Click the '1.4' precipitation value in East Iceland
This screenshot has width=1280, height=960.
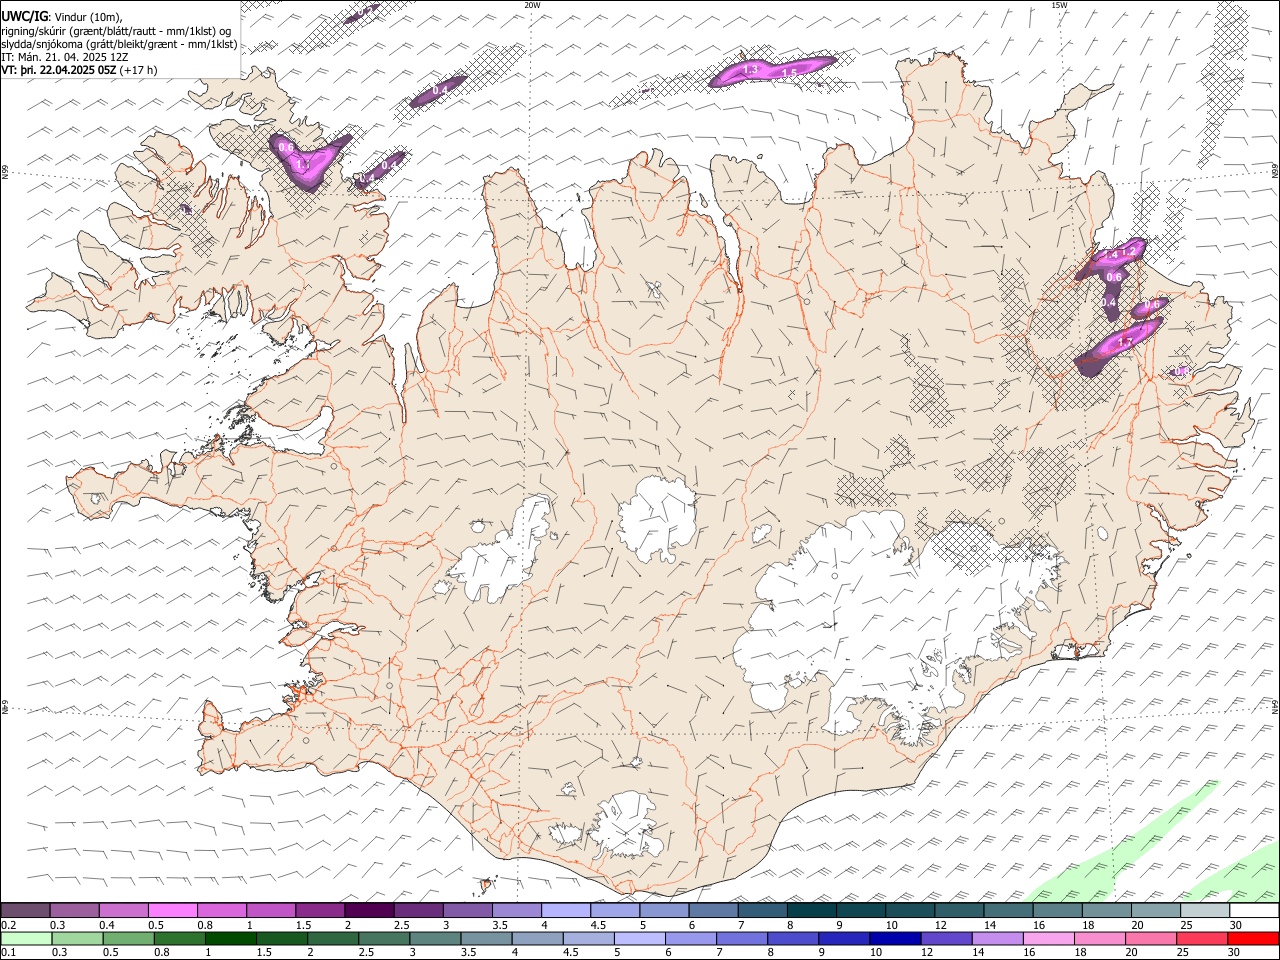[1111, 256]
